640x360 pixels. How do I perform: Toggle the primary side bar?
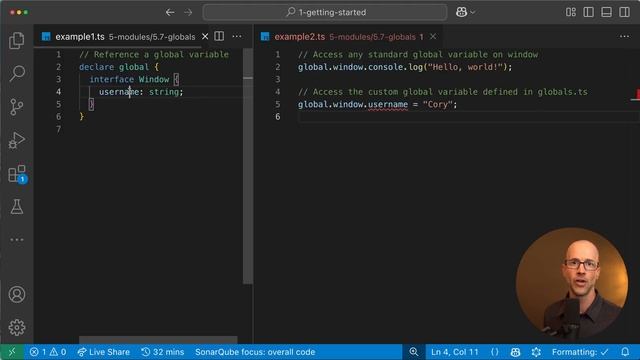[x=589, y=12]
